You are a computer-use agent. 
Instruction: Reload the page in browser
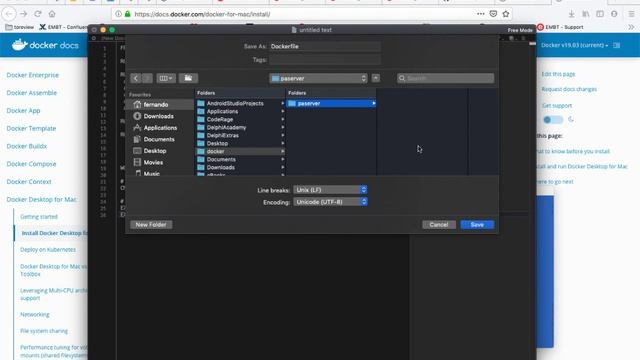[38, 14]
